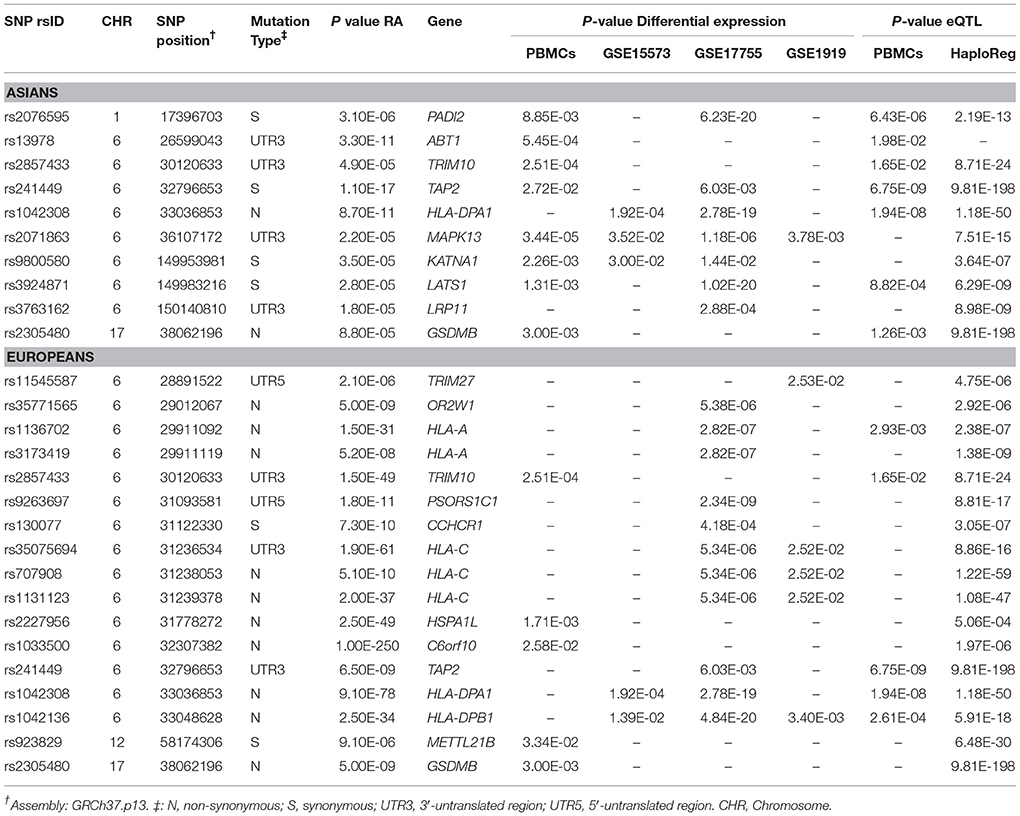This screenshot has width=1020, height=816.
Task: Select value 2.61E-04 in HLA-DPB1 row
Action: (898, 718)
